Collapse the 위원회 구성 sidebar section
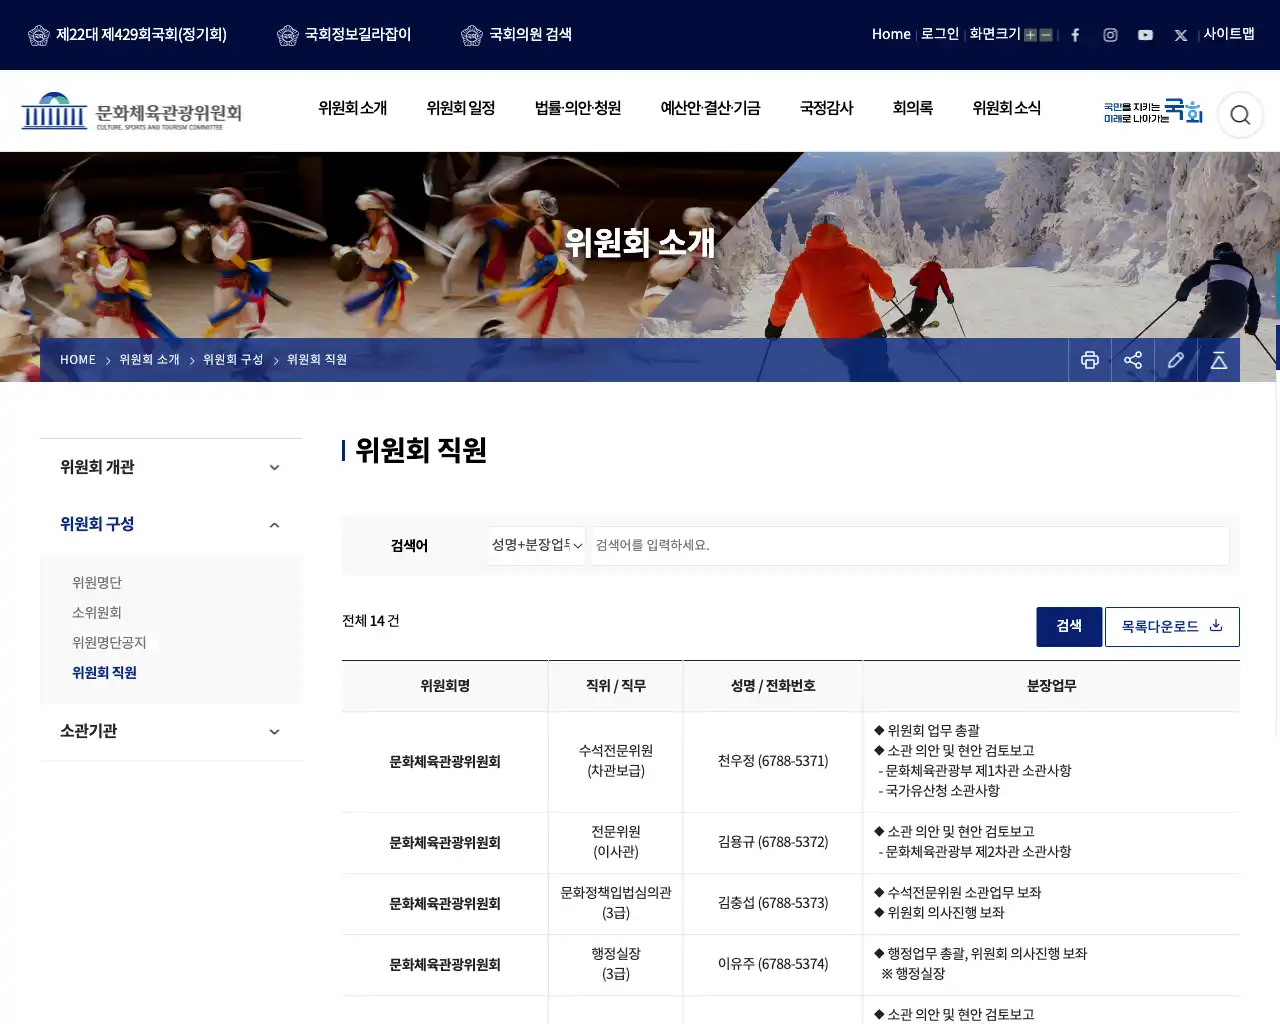Image resolution: width=1280 pixels, height=1024 pixels. point(171,525)
